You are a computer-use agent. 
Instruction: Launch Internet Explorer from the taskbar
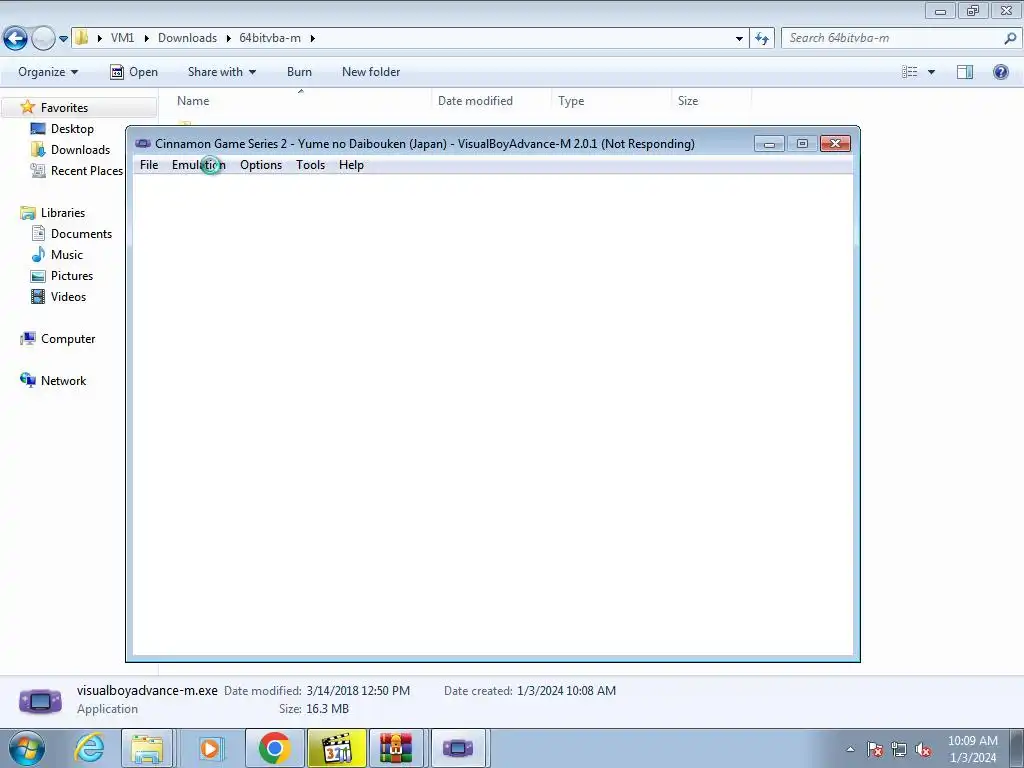point(89,748)
